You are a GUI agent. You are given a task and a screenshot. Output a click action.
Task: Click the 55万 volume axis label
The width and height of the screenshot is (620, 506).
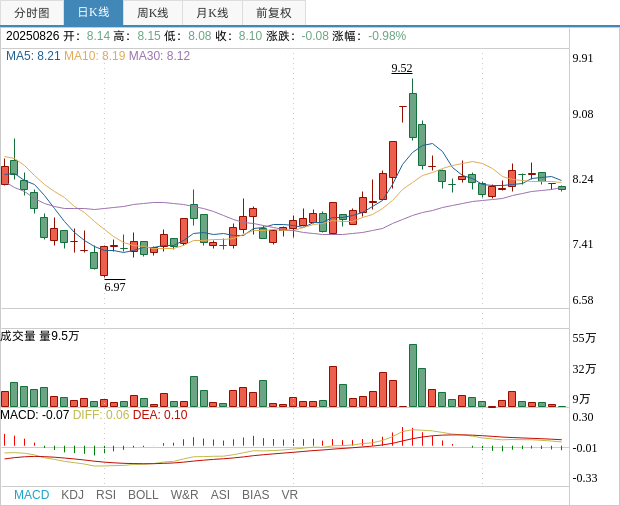tap(584, 338)
